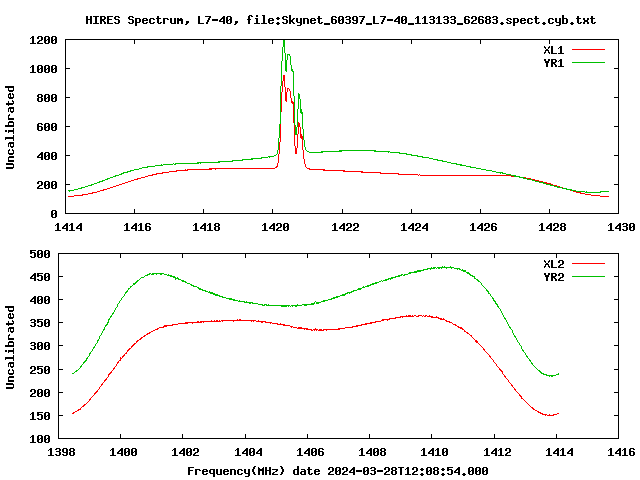This screenshot has height=480, width=640.
Task: Click the 800 y-axis tick label
Action: pyautogui.click(x=47, y=98)
